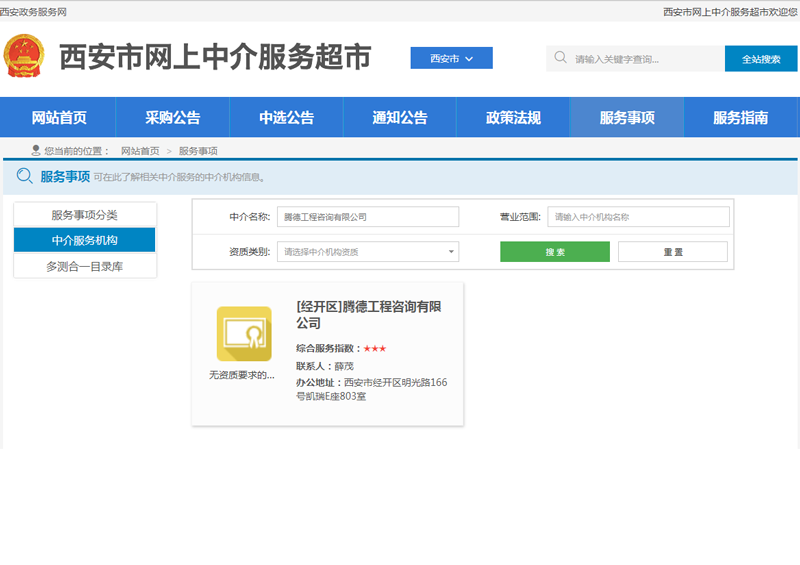Open the 政策法规 navigation tab
800x565 pixels.
513,118
